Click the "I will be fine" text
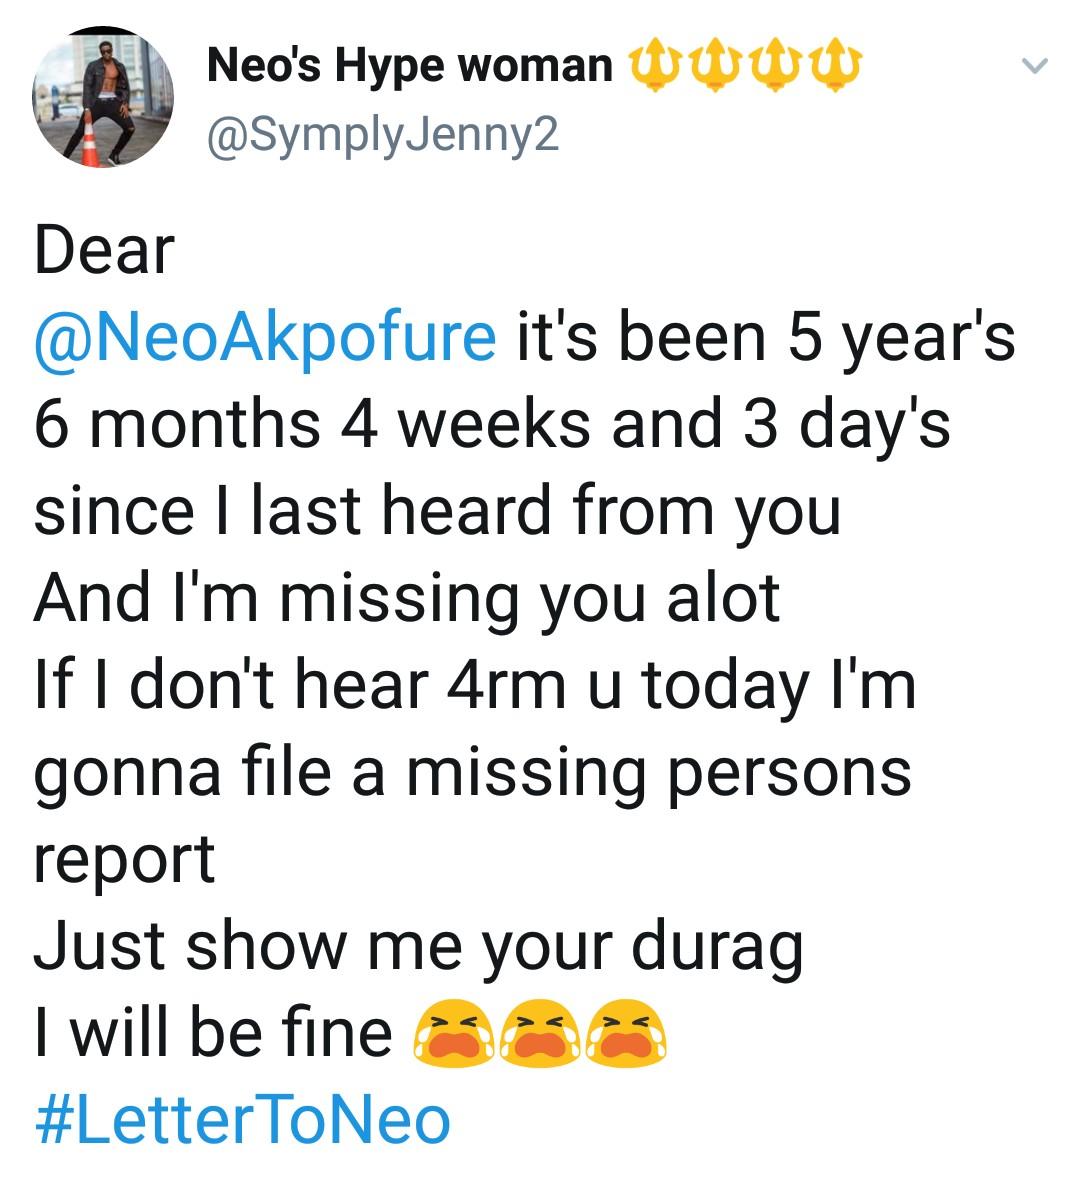The image size is (1080, 1196). 213,1033
